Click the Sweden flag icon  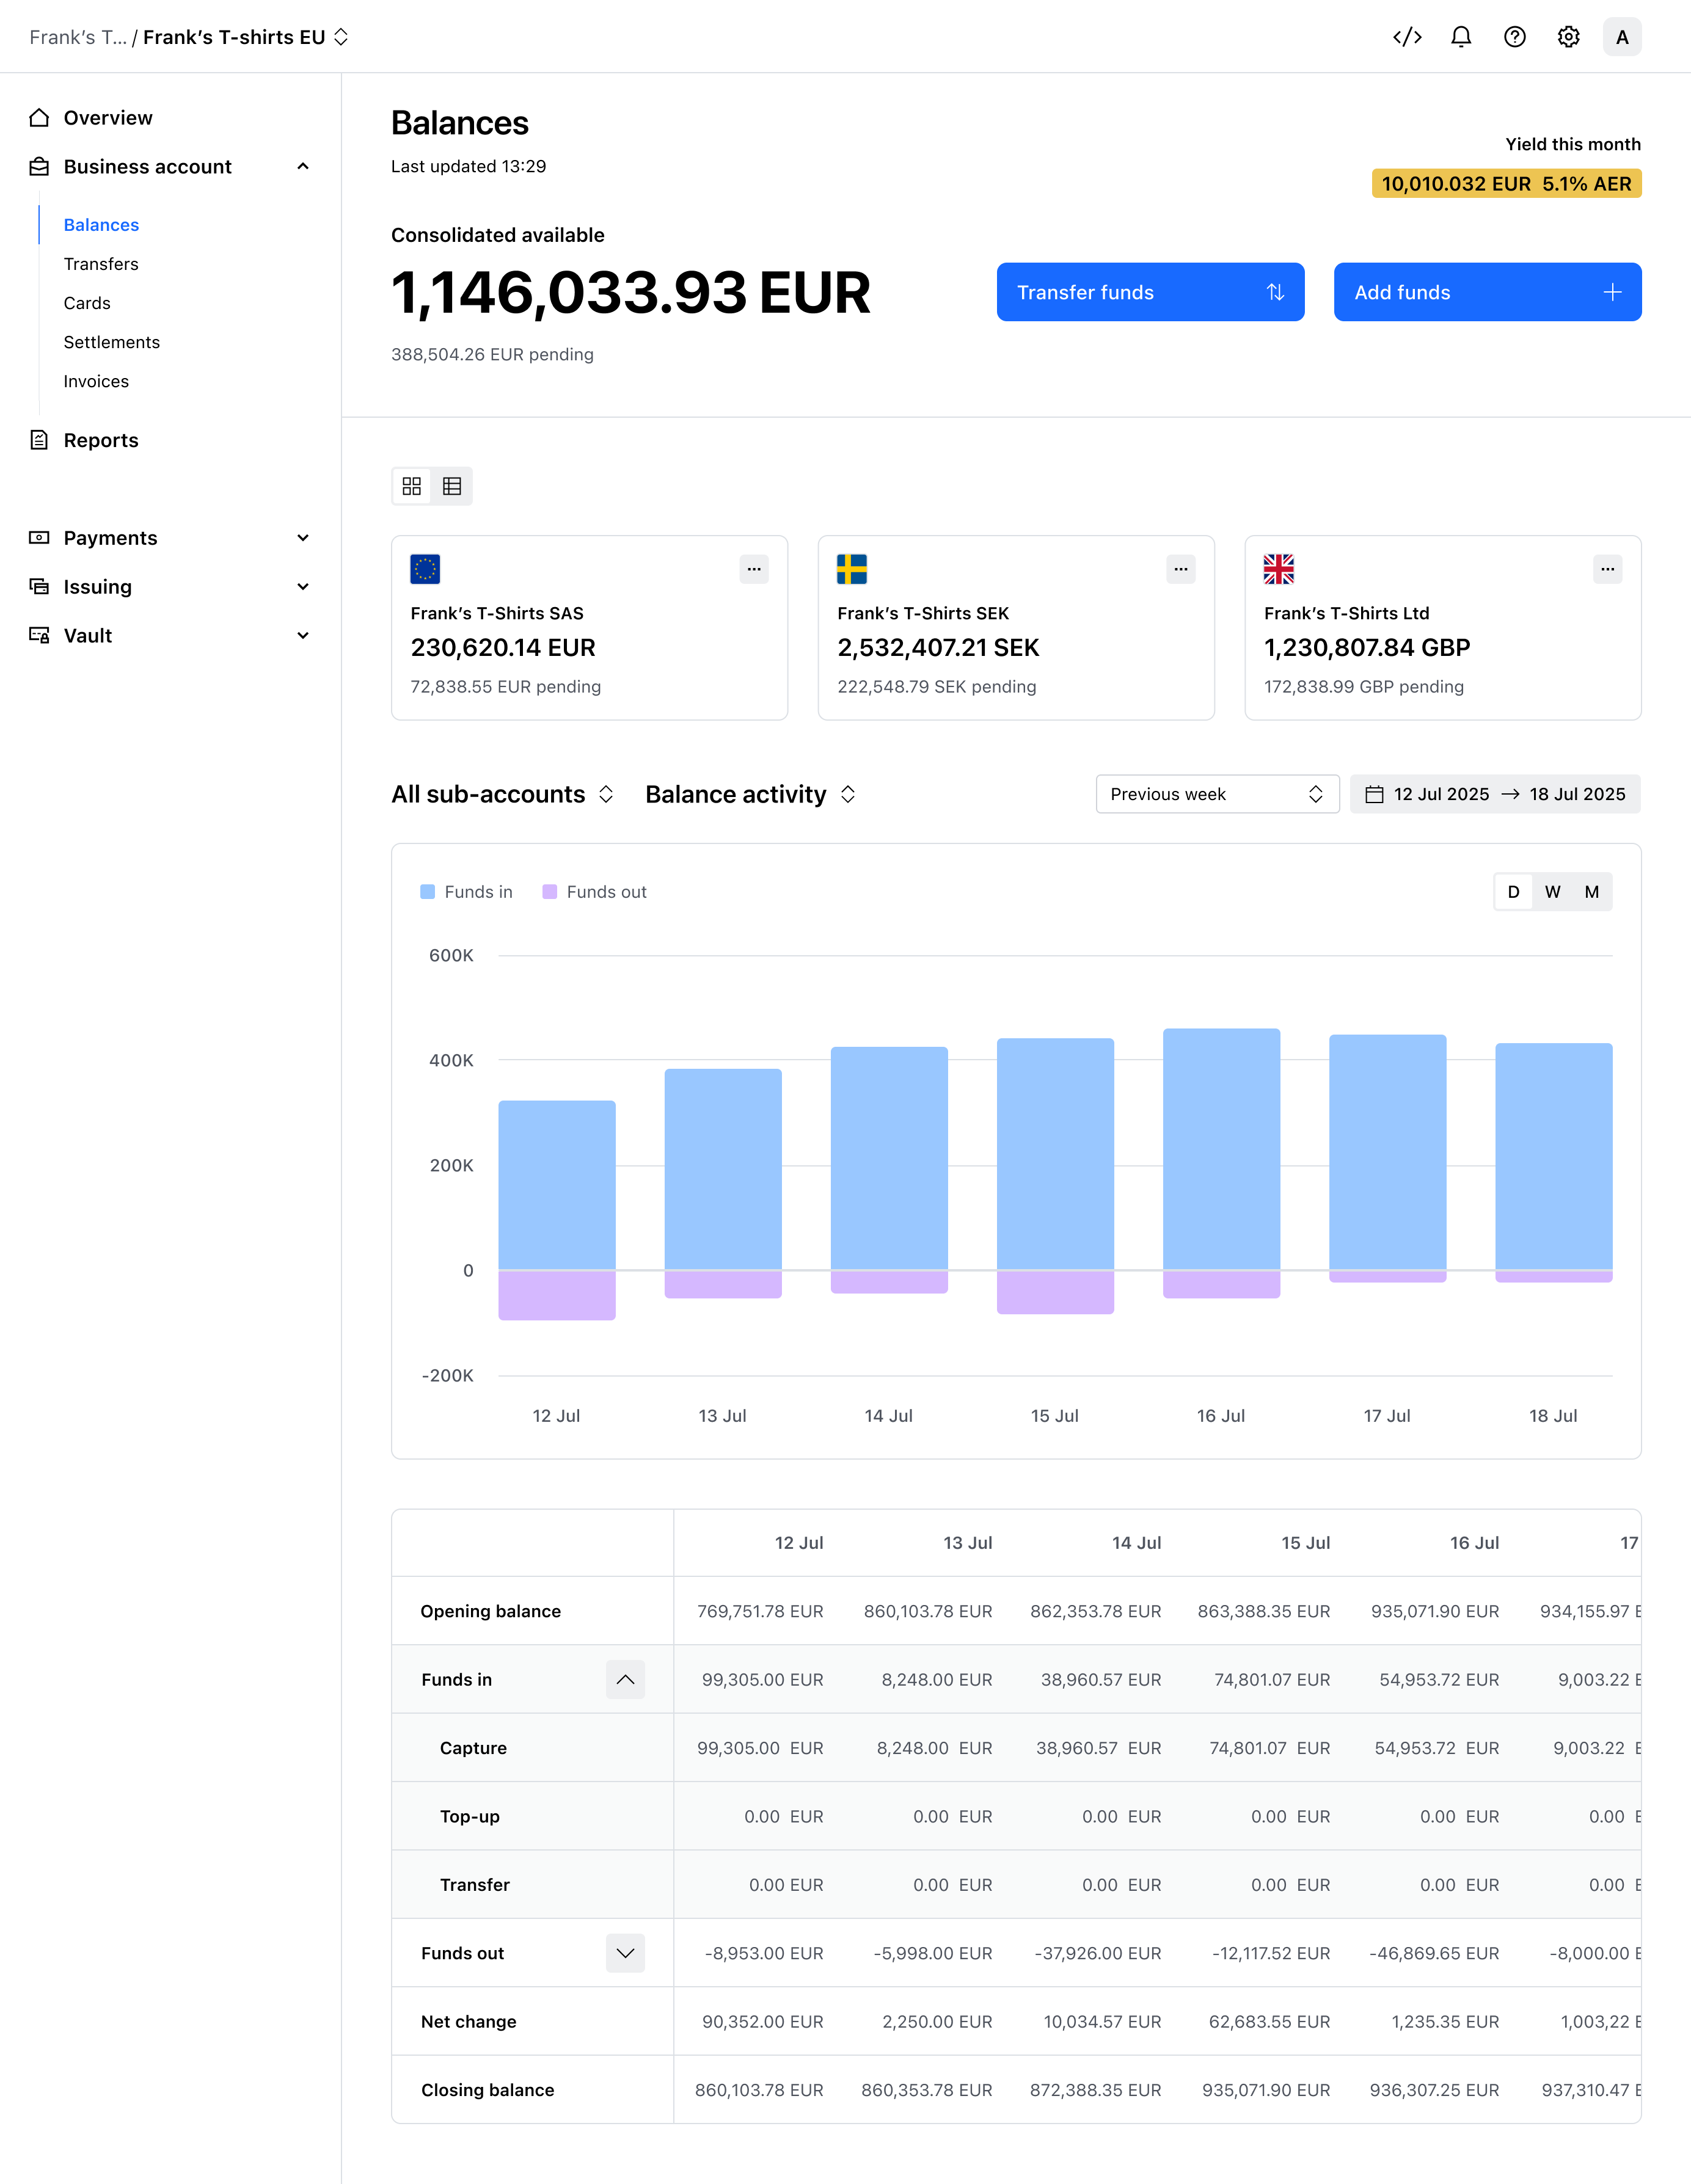click(x=852, y=569)
